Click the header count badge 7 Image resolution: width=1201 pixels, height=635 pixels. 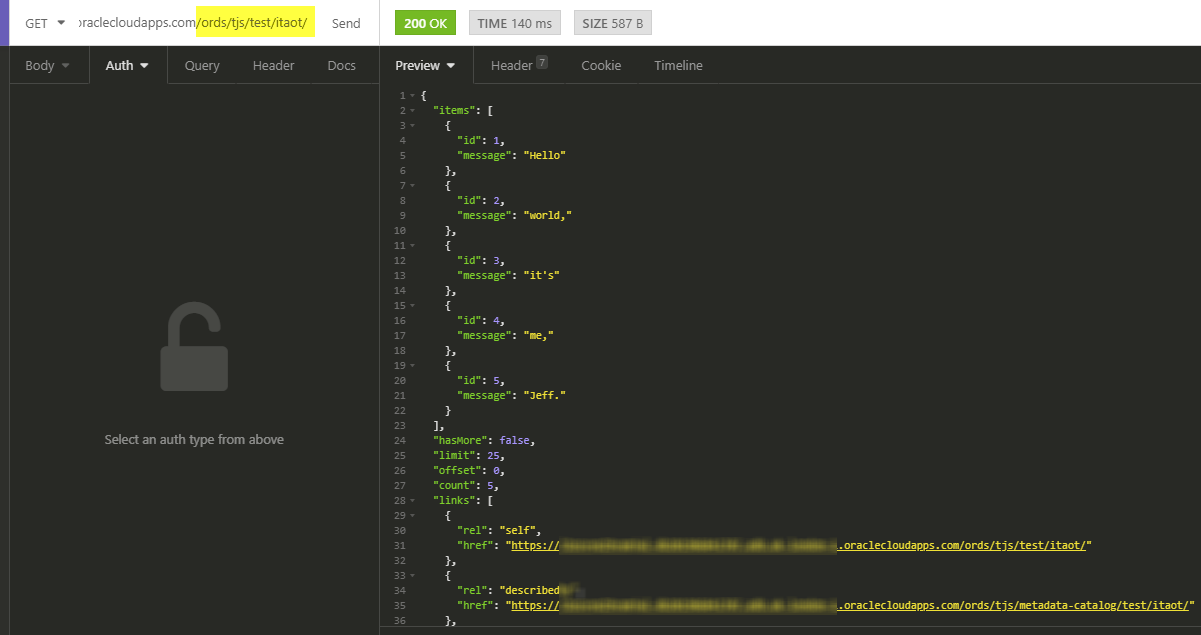point(542,62)
